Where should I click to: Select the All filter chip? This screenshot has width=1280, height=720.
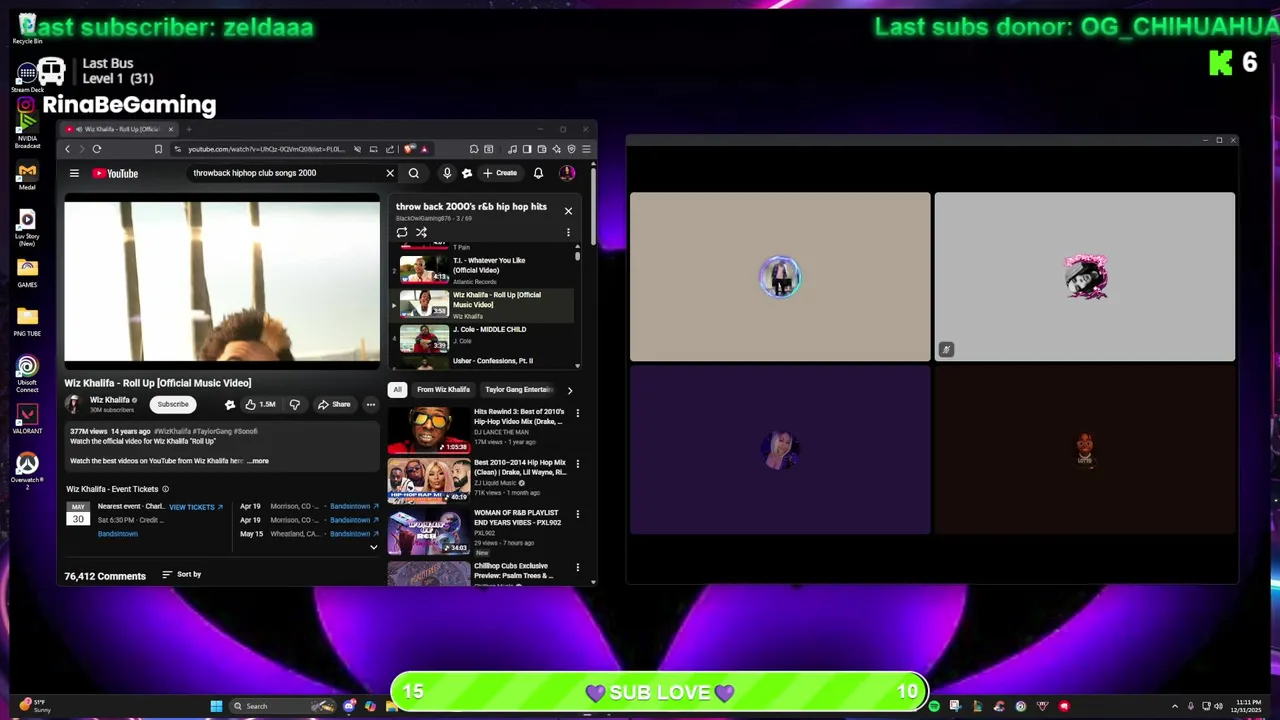coord(397,390)
